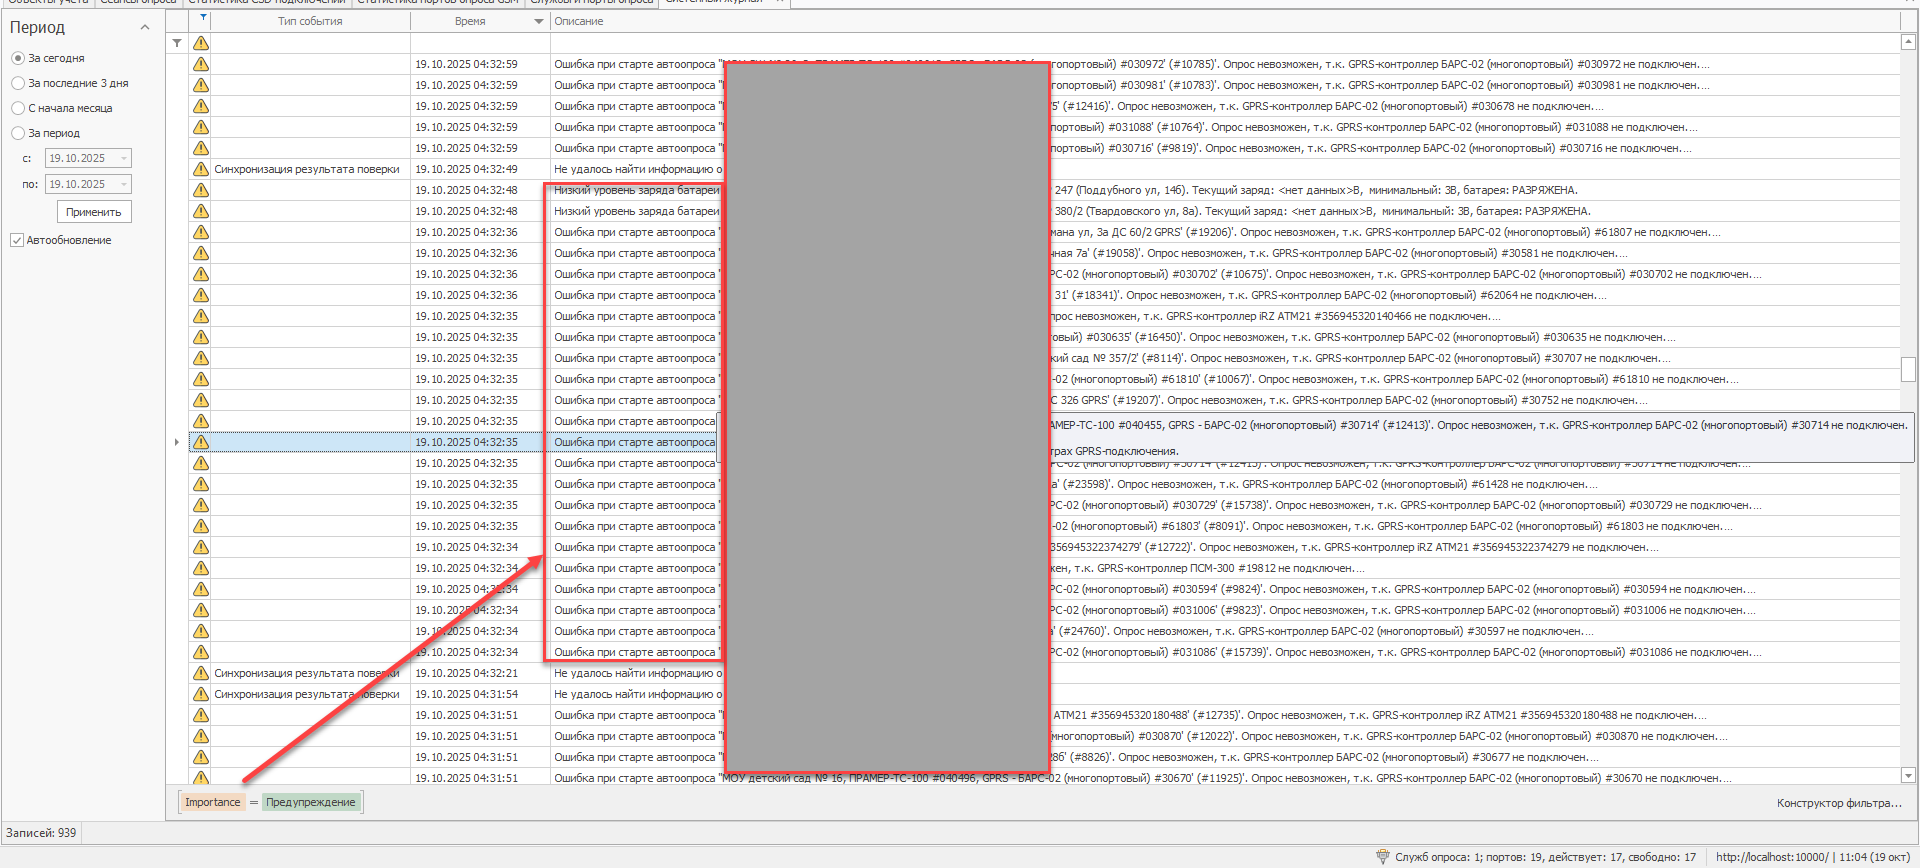Select the "За последние 3 дня" radio option
The width and height of the screenshot is (1920, 868).
(x=18, y=83)
